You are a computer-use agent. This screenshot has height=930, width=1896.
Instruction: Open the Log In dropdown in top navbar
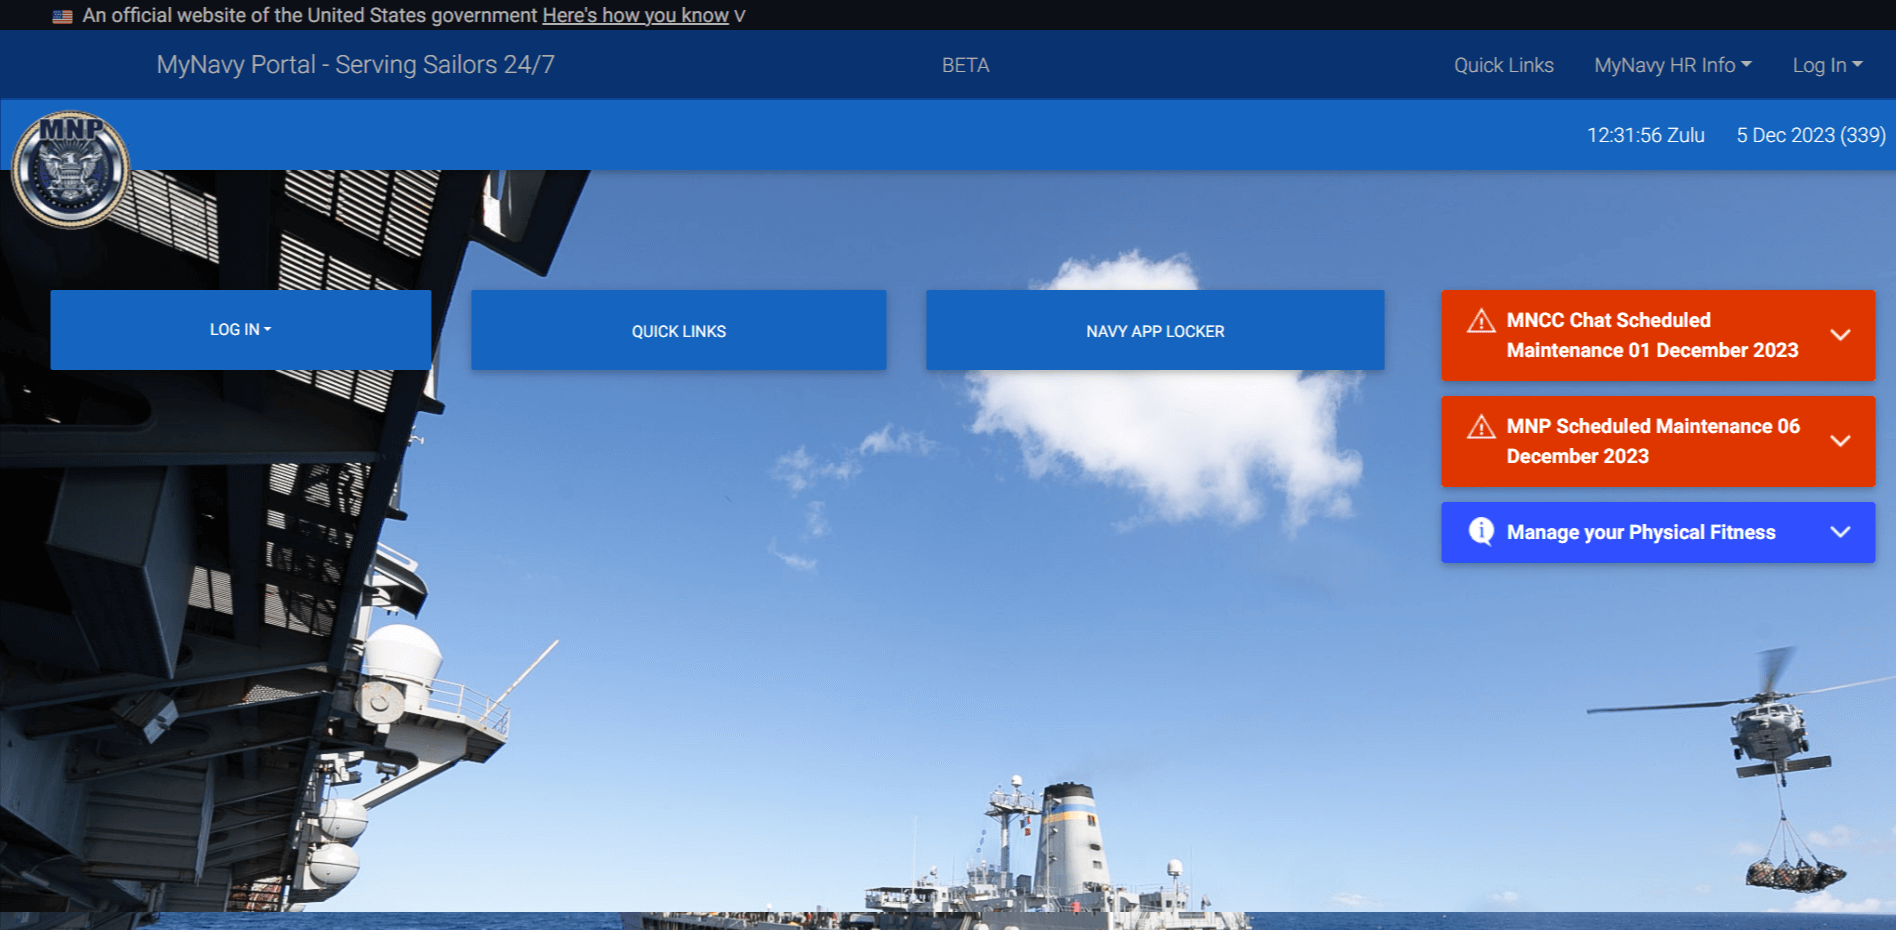pyautogui.click(x=1826, y=65)
